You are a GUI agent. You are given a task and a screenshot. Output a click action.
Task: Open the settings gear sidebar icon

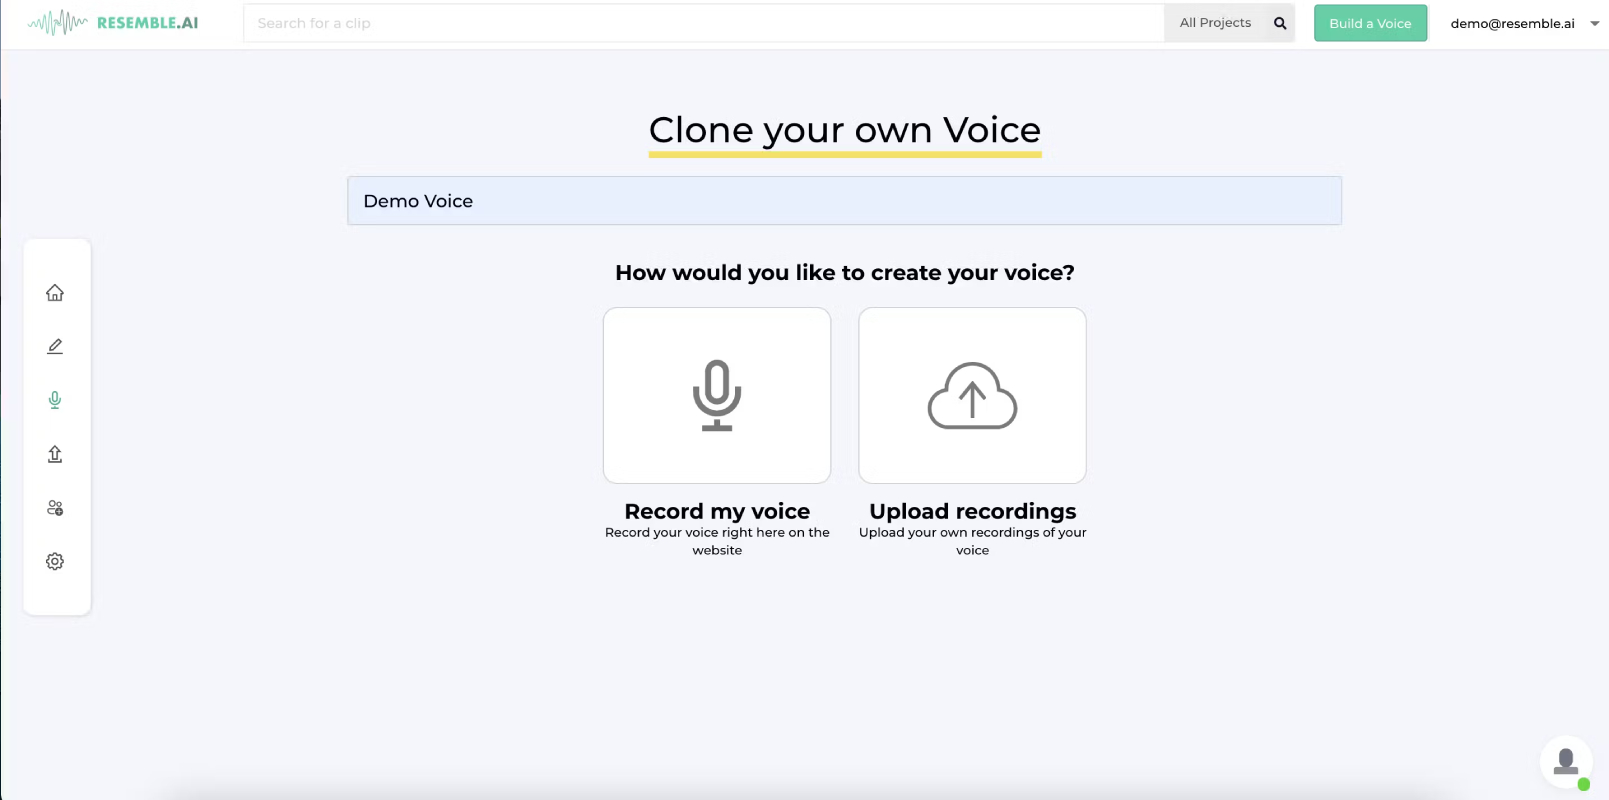pos(55,562)
